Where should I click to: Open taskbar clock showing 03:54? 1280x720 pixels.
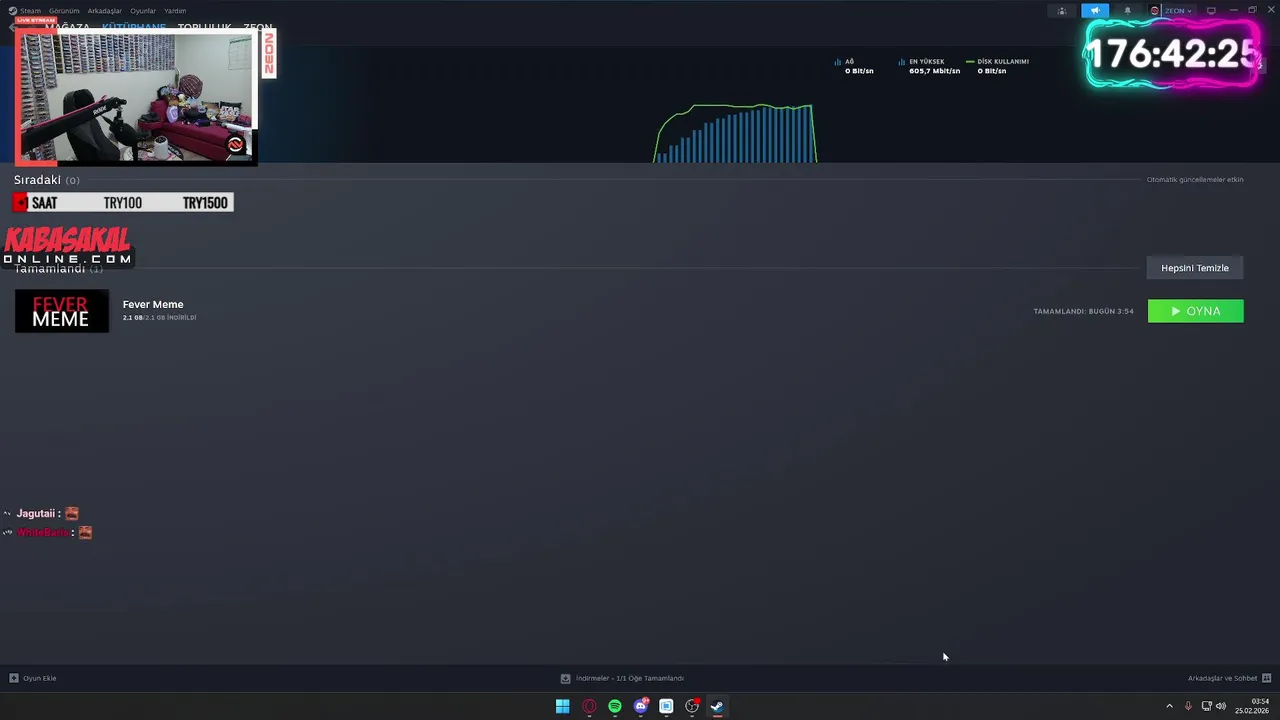pos(1252,706)
